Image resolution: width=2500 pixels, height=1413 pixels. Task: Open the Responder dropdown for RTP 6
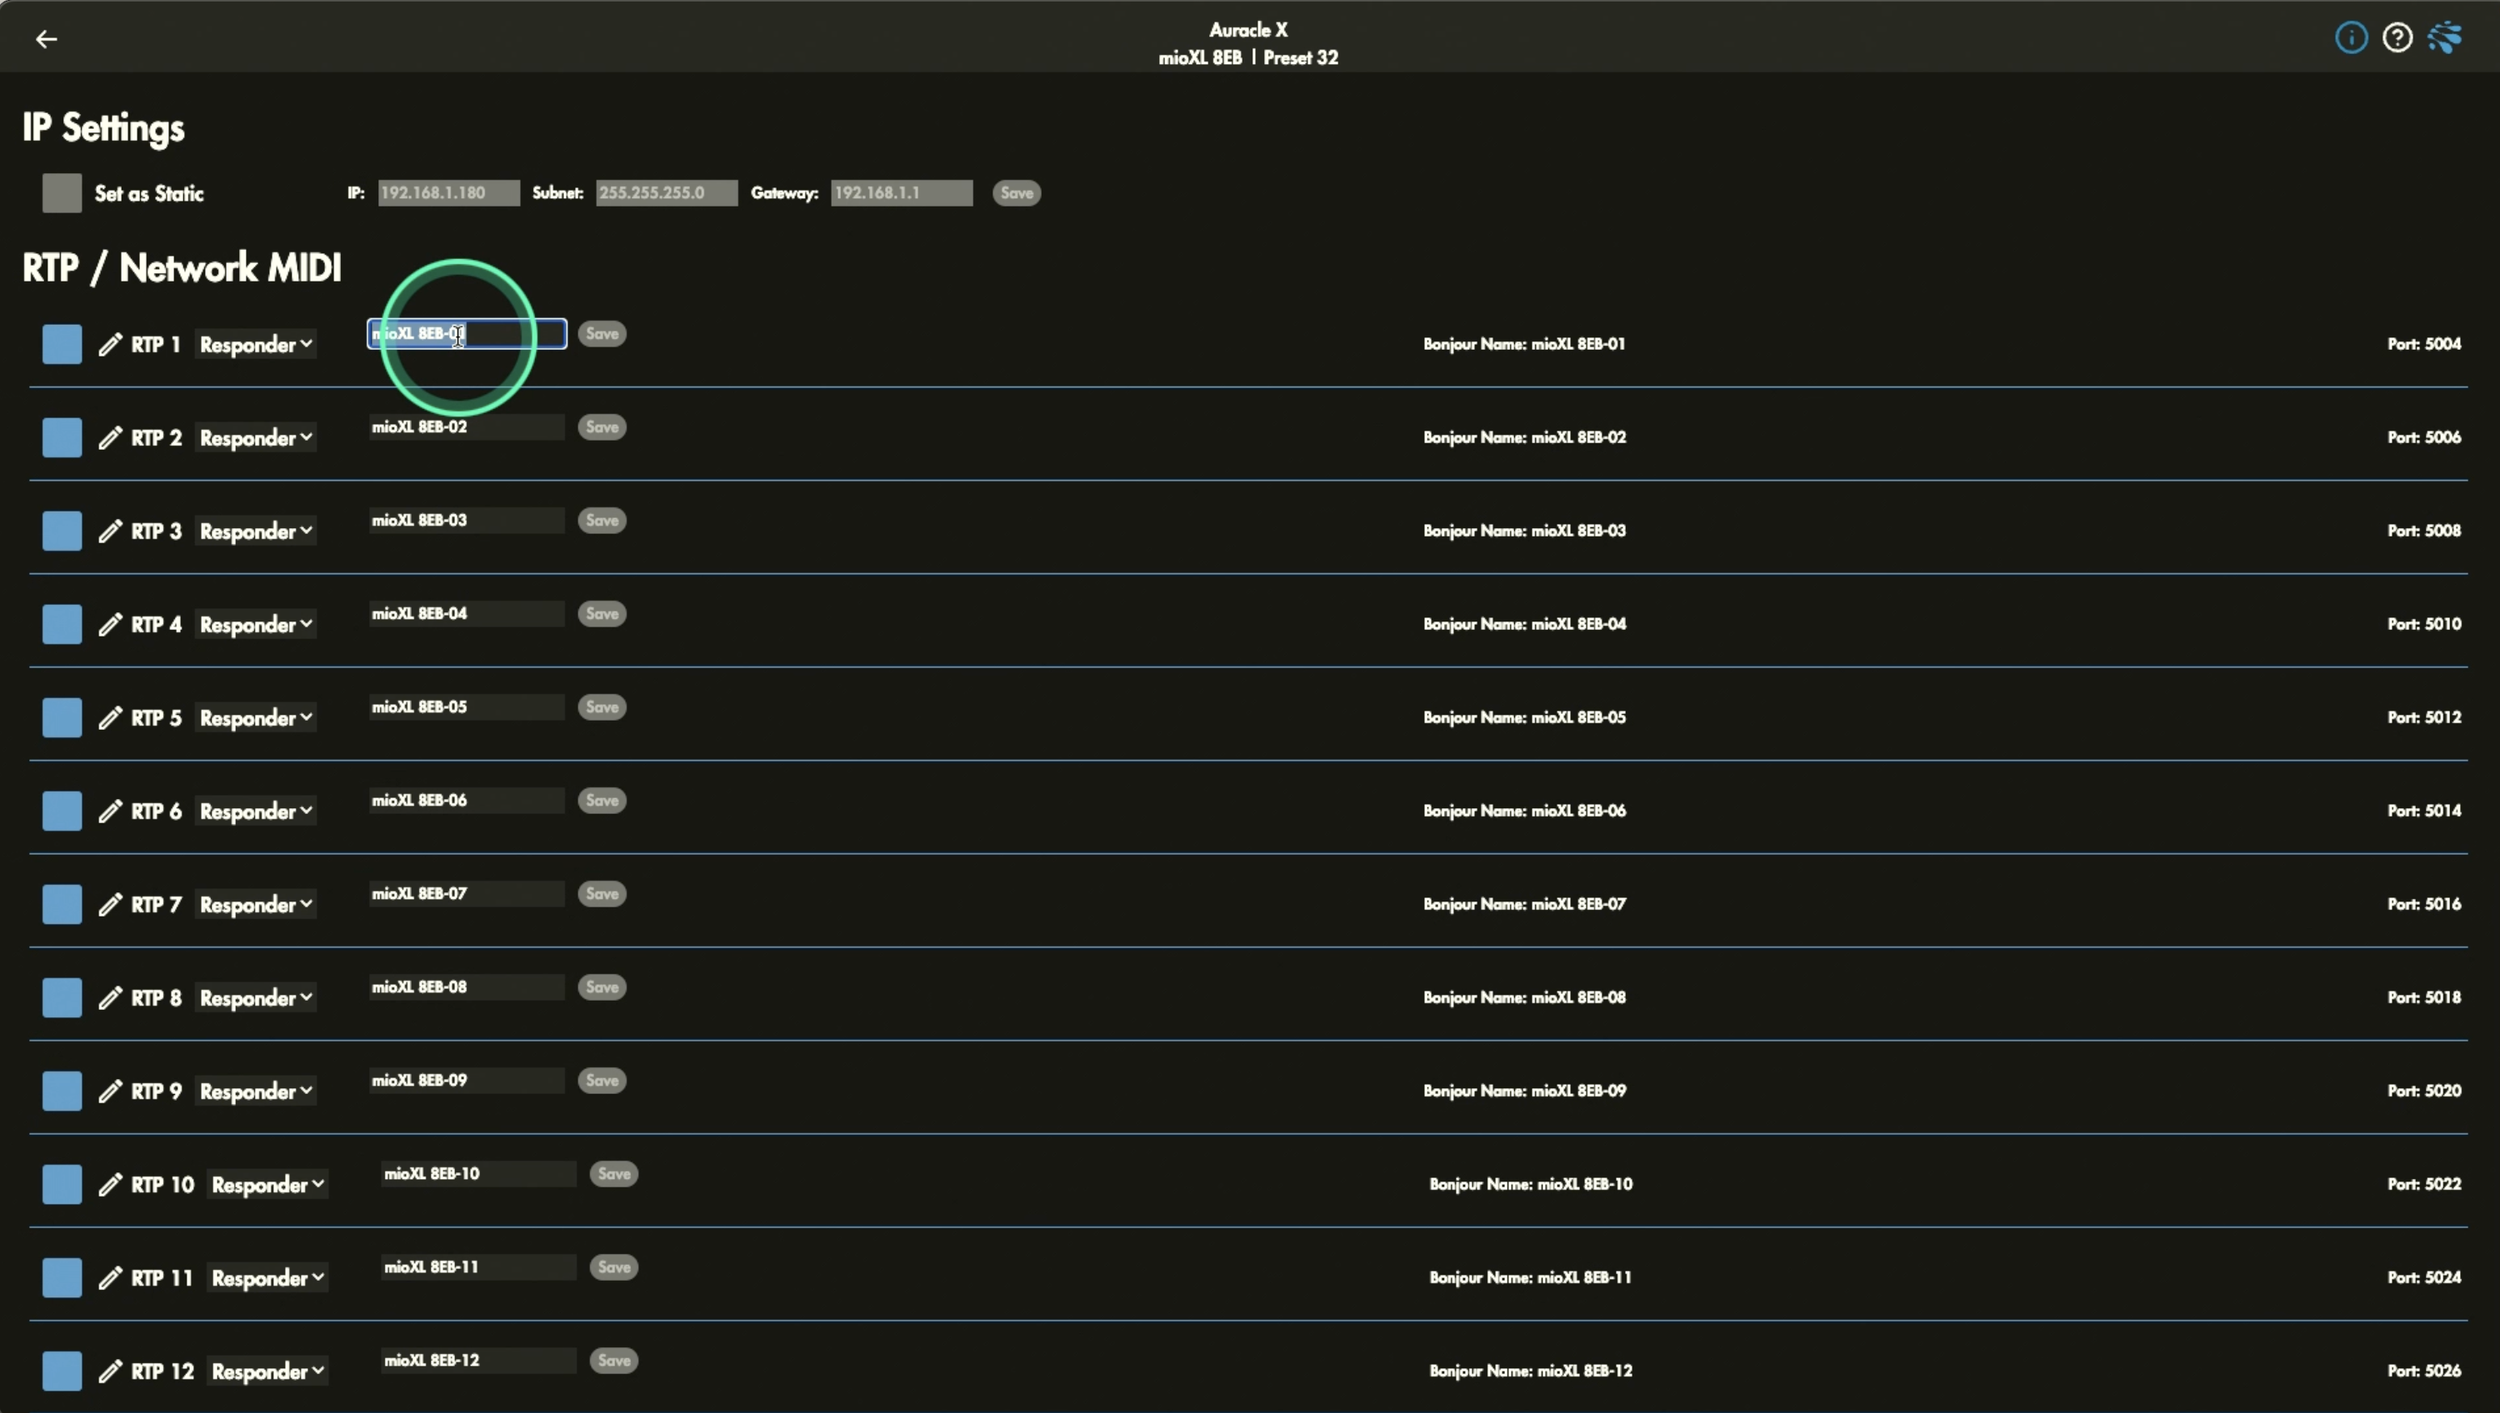coord(256,811)
